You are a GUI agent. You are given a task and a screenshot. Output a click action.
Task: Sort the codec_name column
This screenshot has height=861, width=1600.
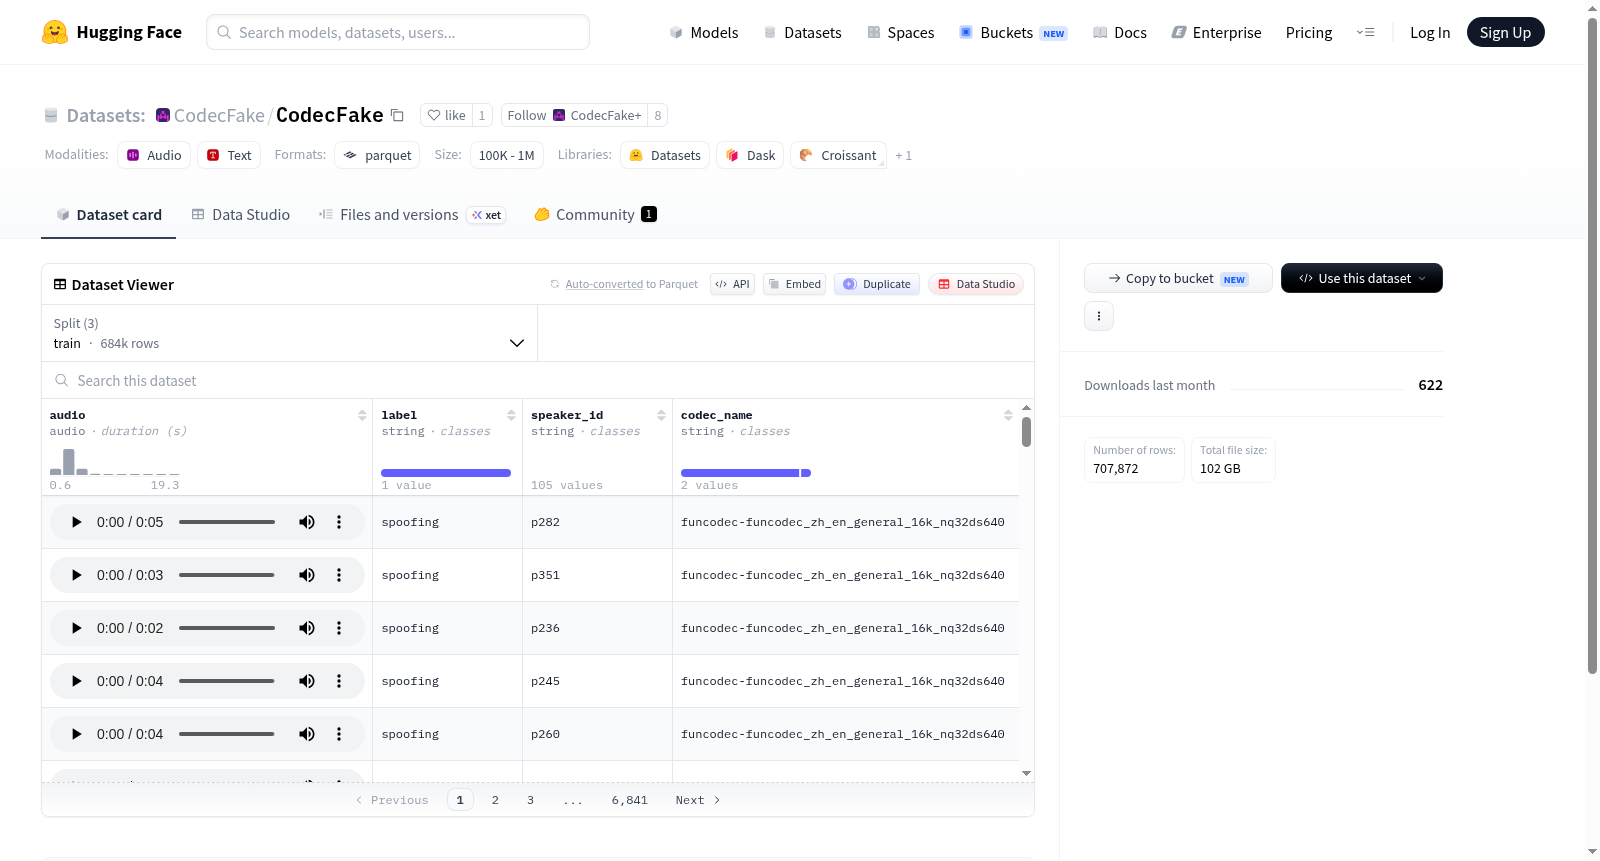point(1008,415)
